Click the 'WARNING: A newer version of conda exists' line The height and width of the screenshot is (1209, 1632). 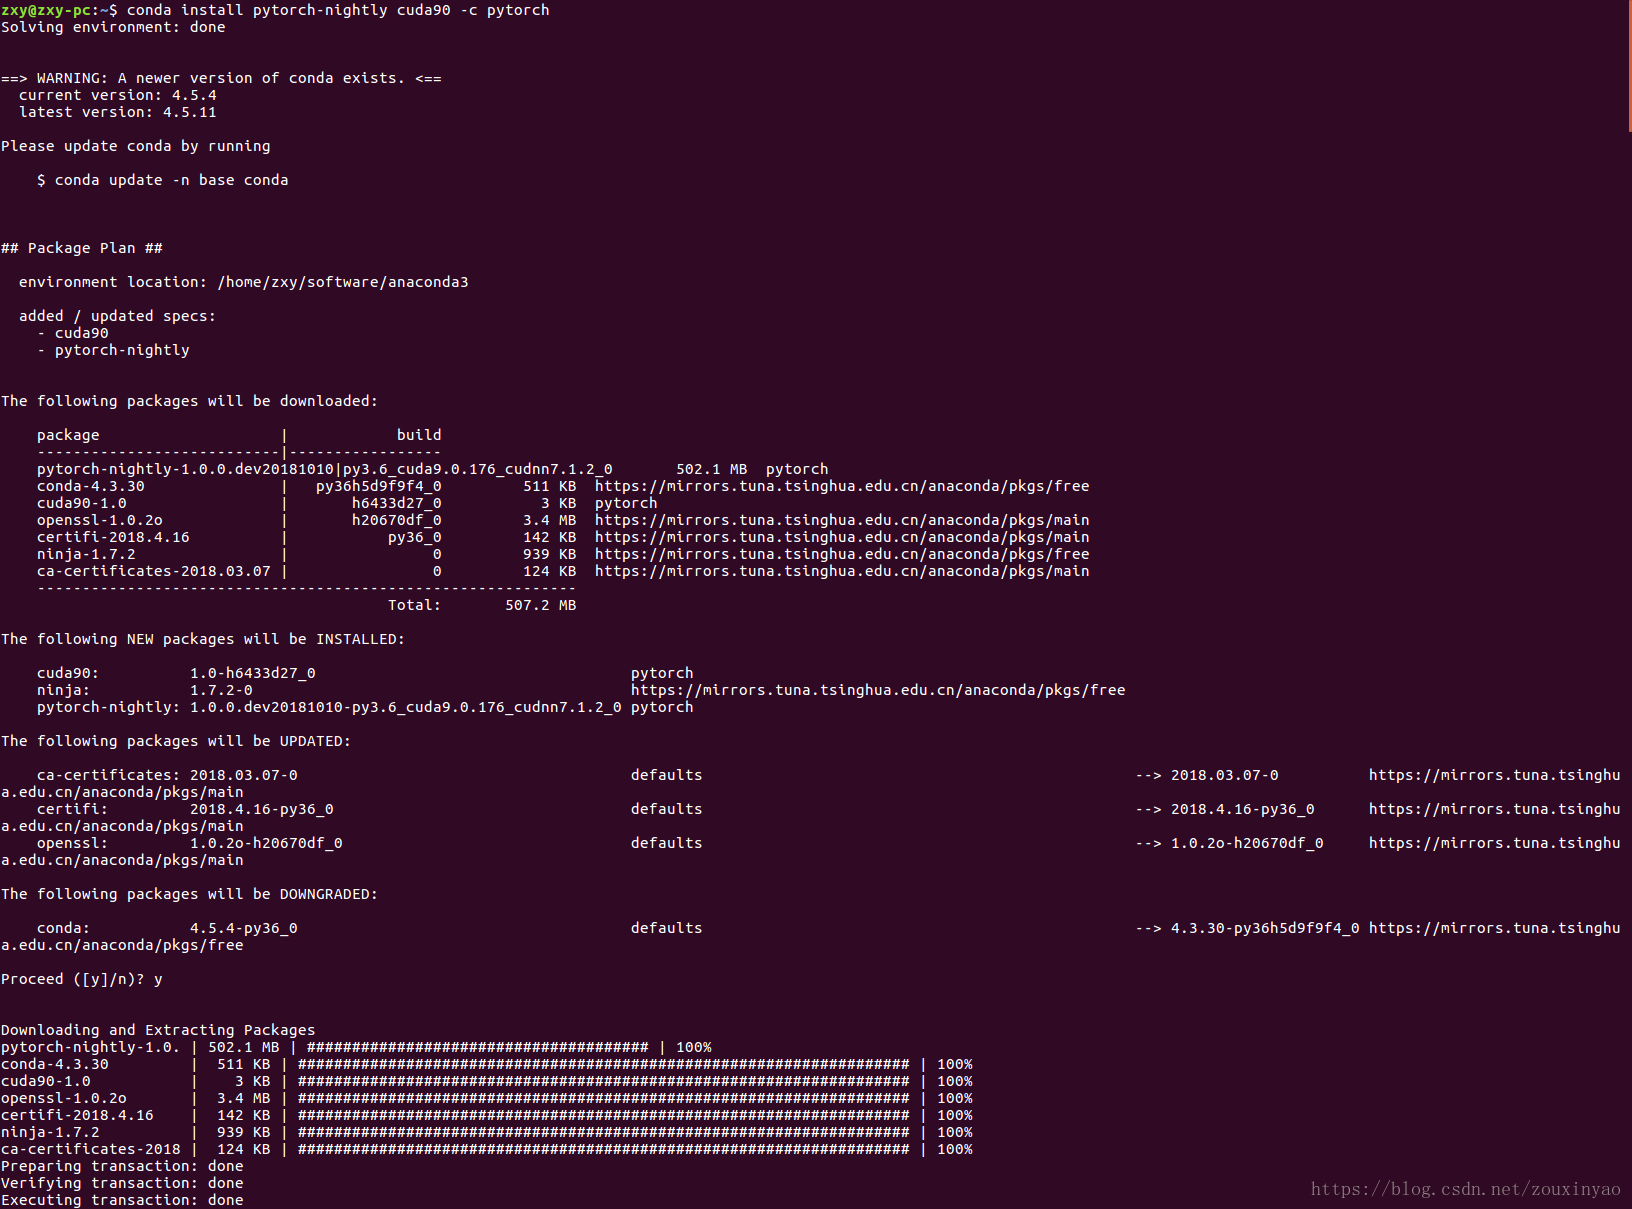point(221,78)
